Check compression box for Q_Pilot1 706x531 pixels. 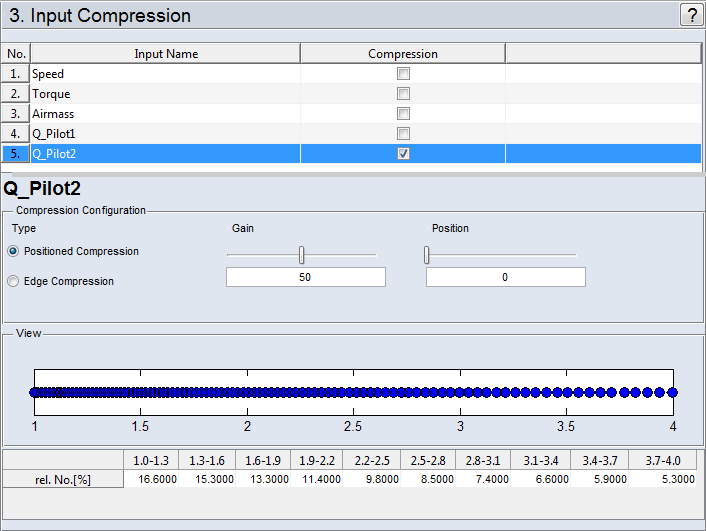coord(403,134)
